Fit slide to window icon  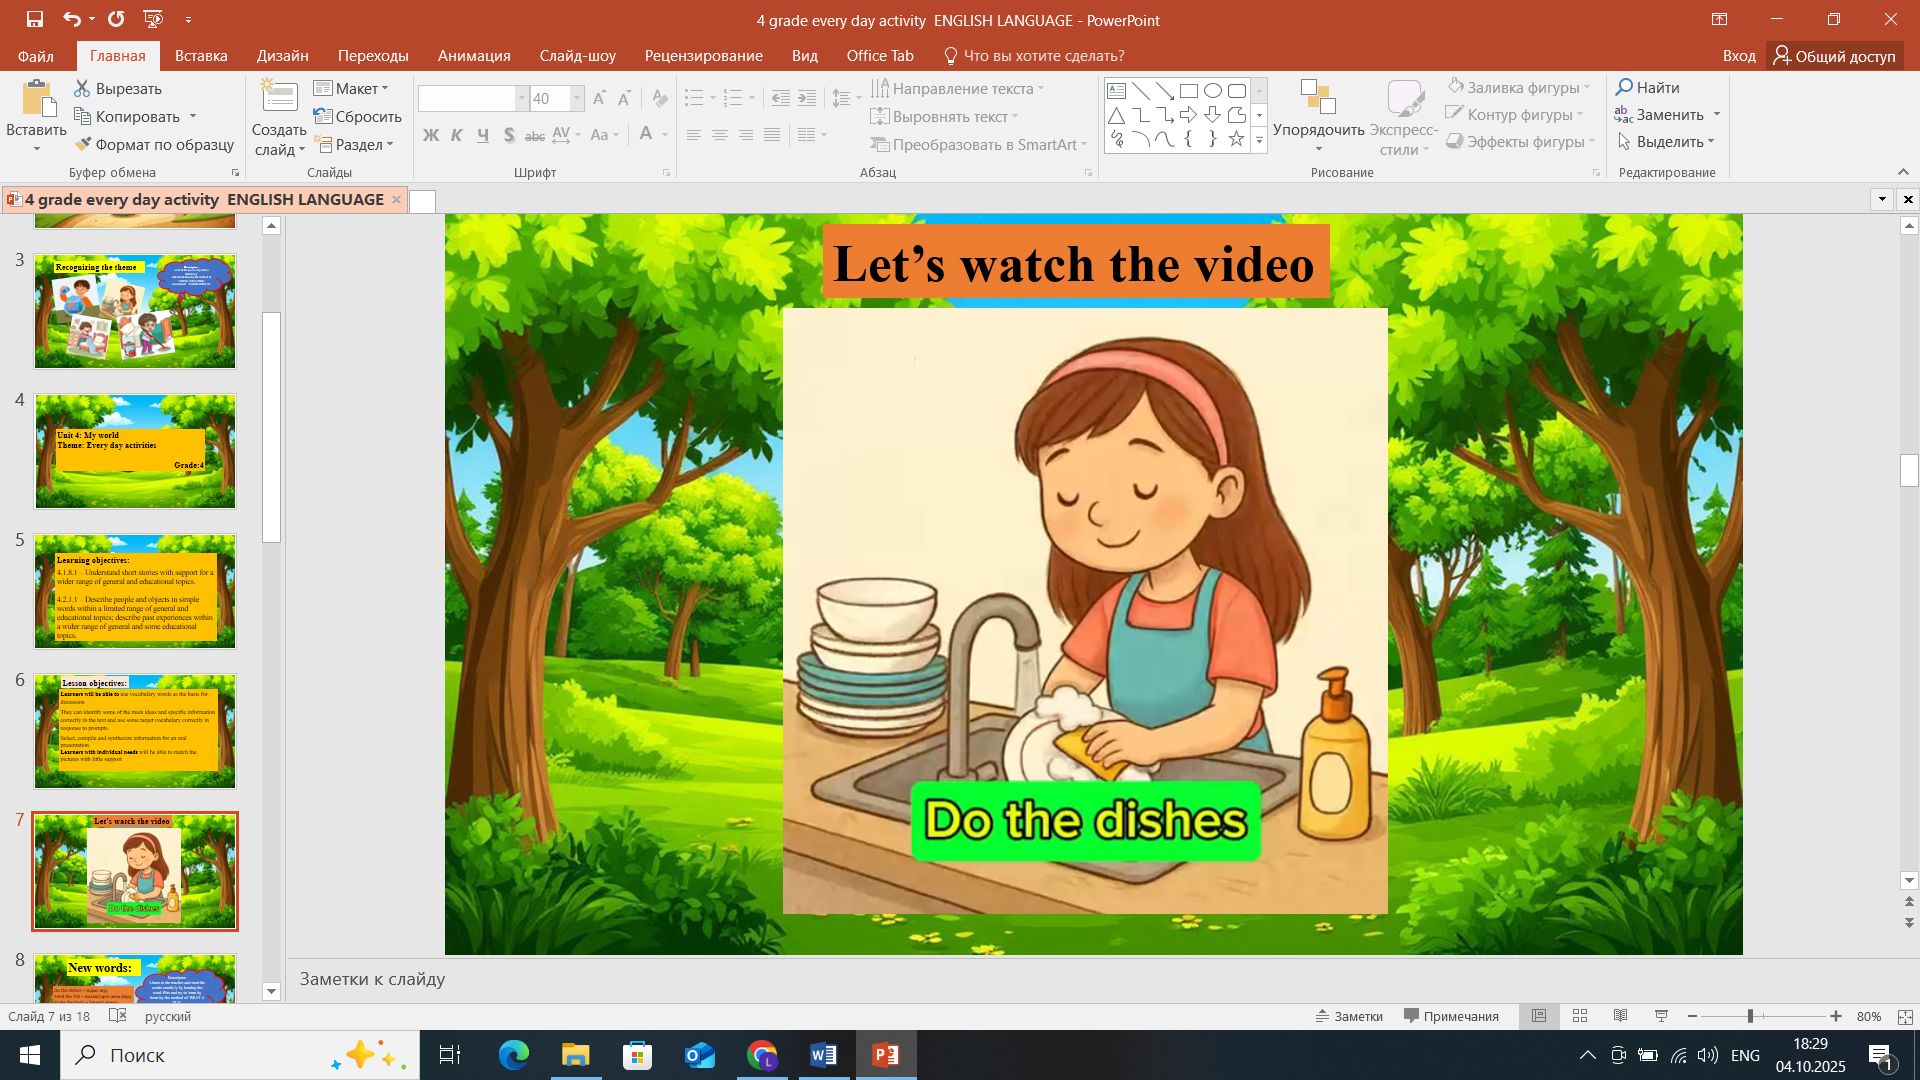click(x=1905, y=1016)
